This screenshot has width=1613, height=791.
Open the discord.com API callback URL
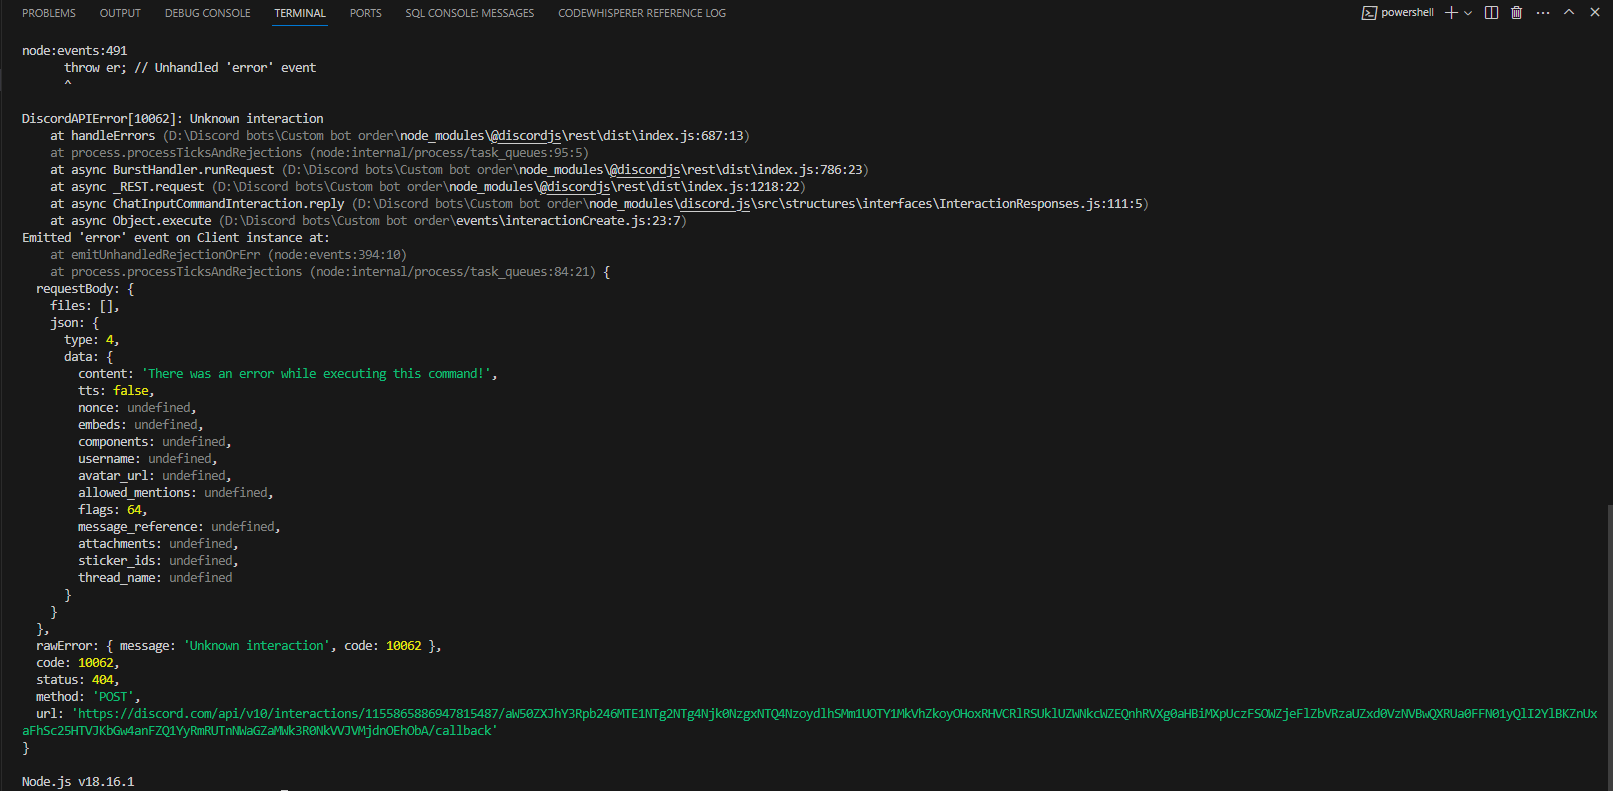(810, 722)
